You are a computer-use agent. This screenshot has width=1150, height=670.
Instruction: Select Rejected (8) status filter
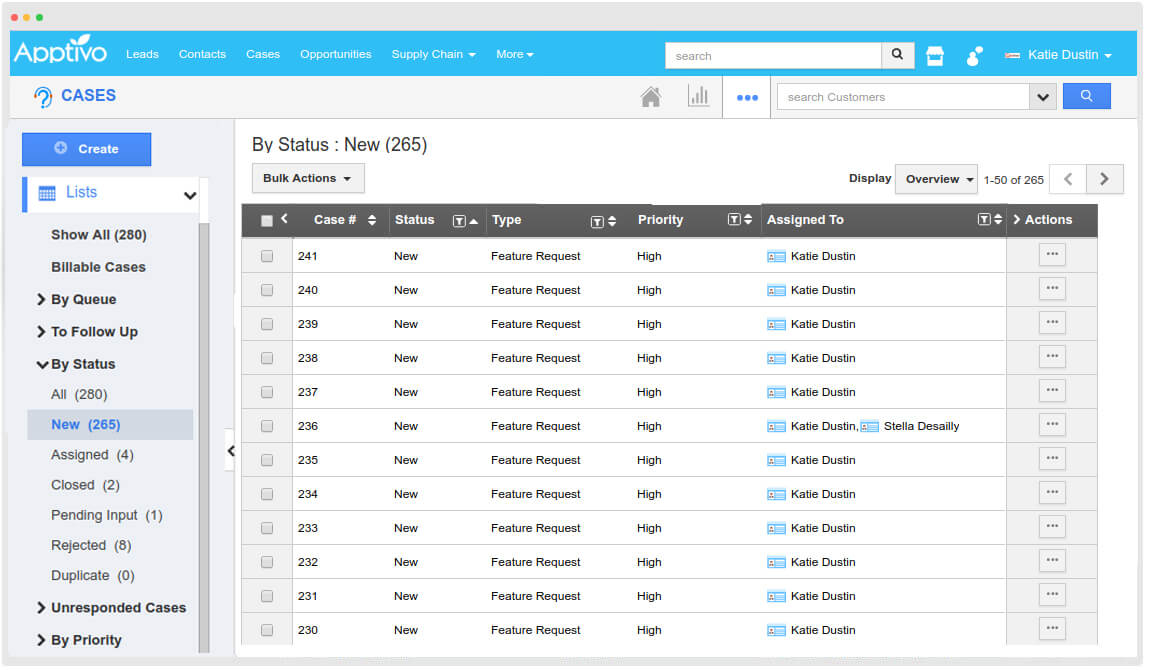point(91,545)
